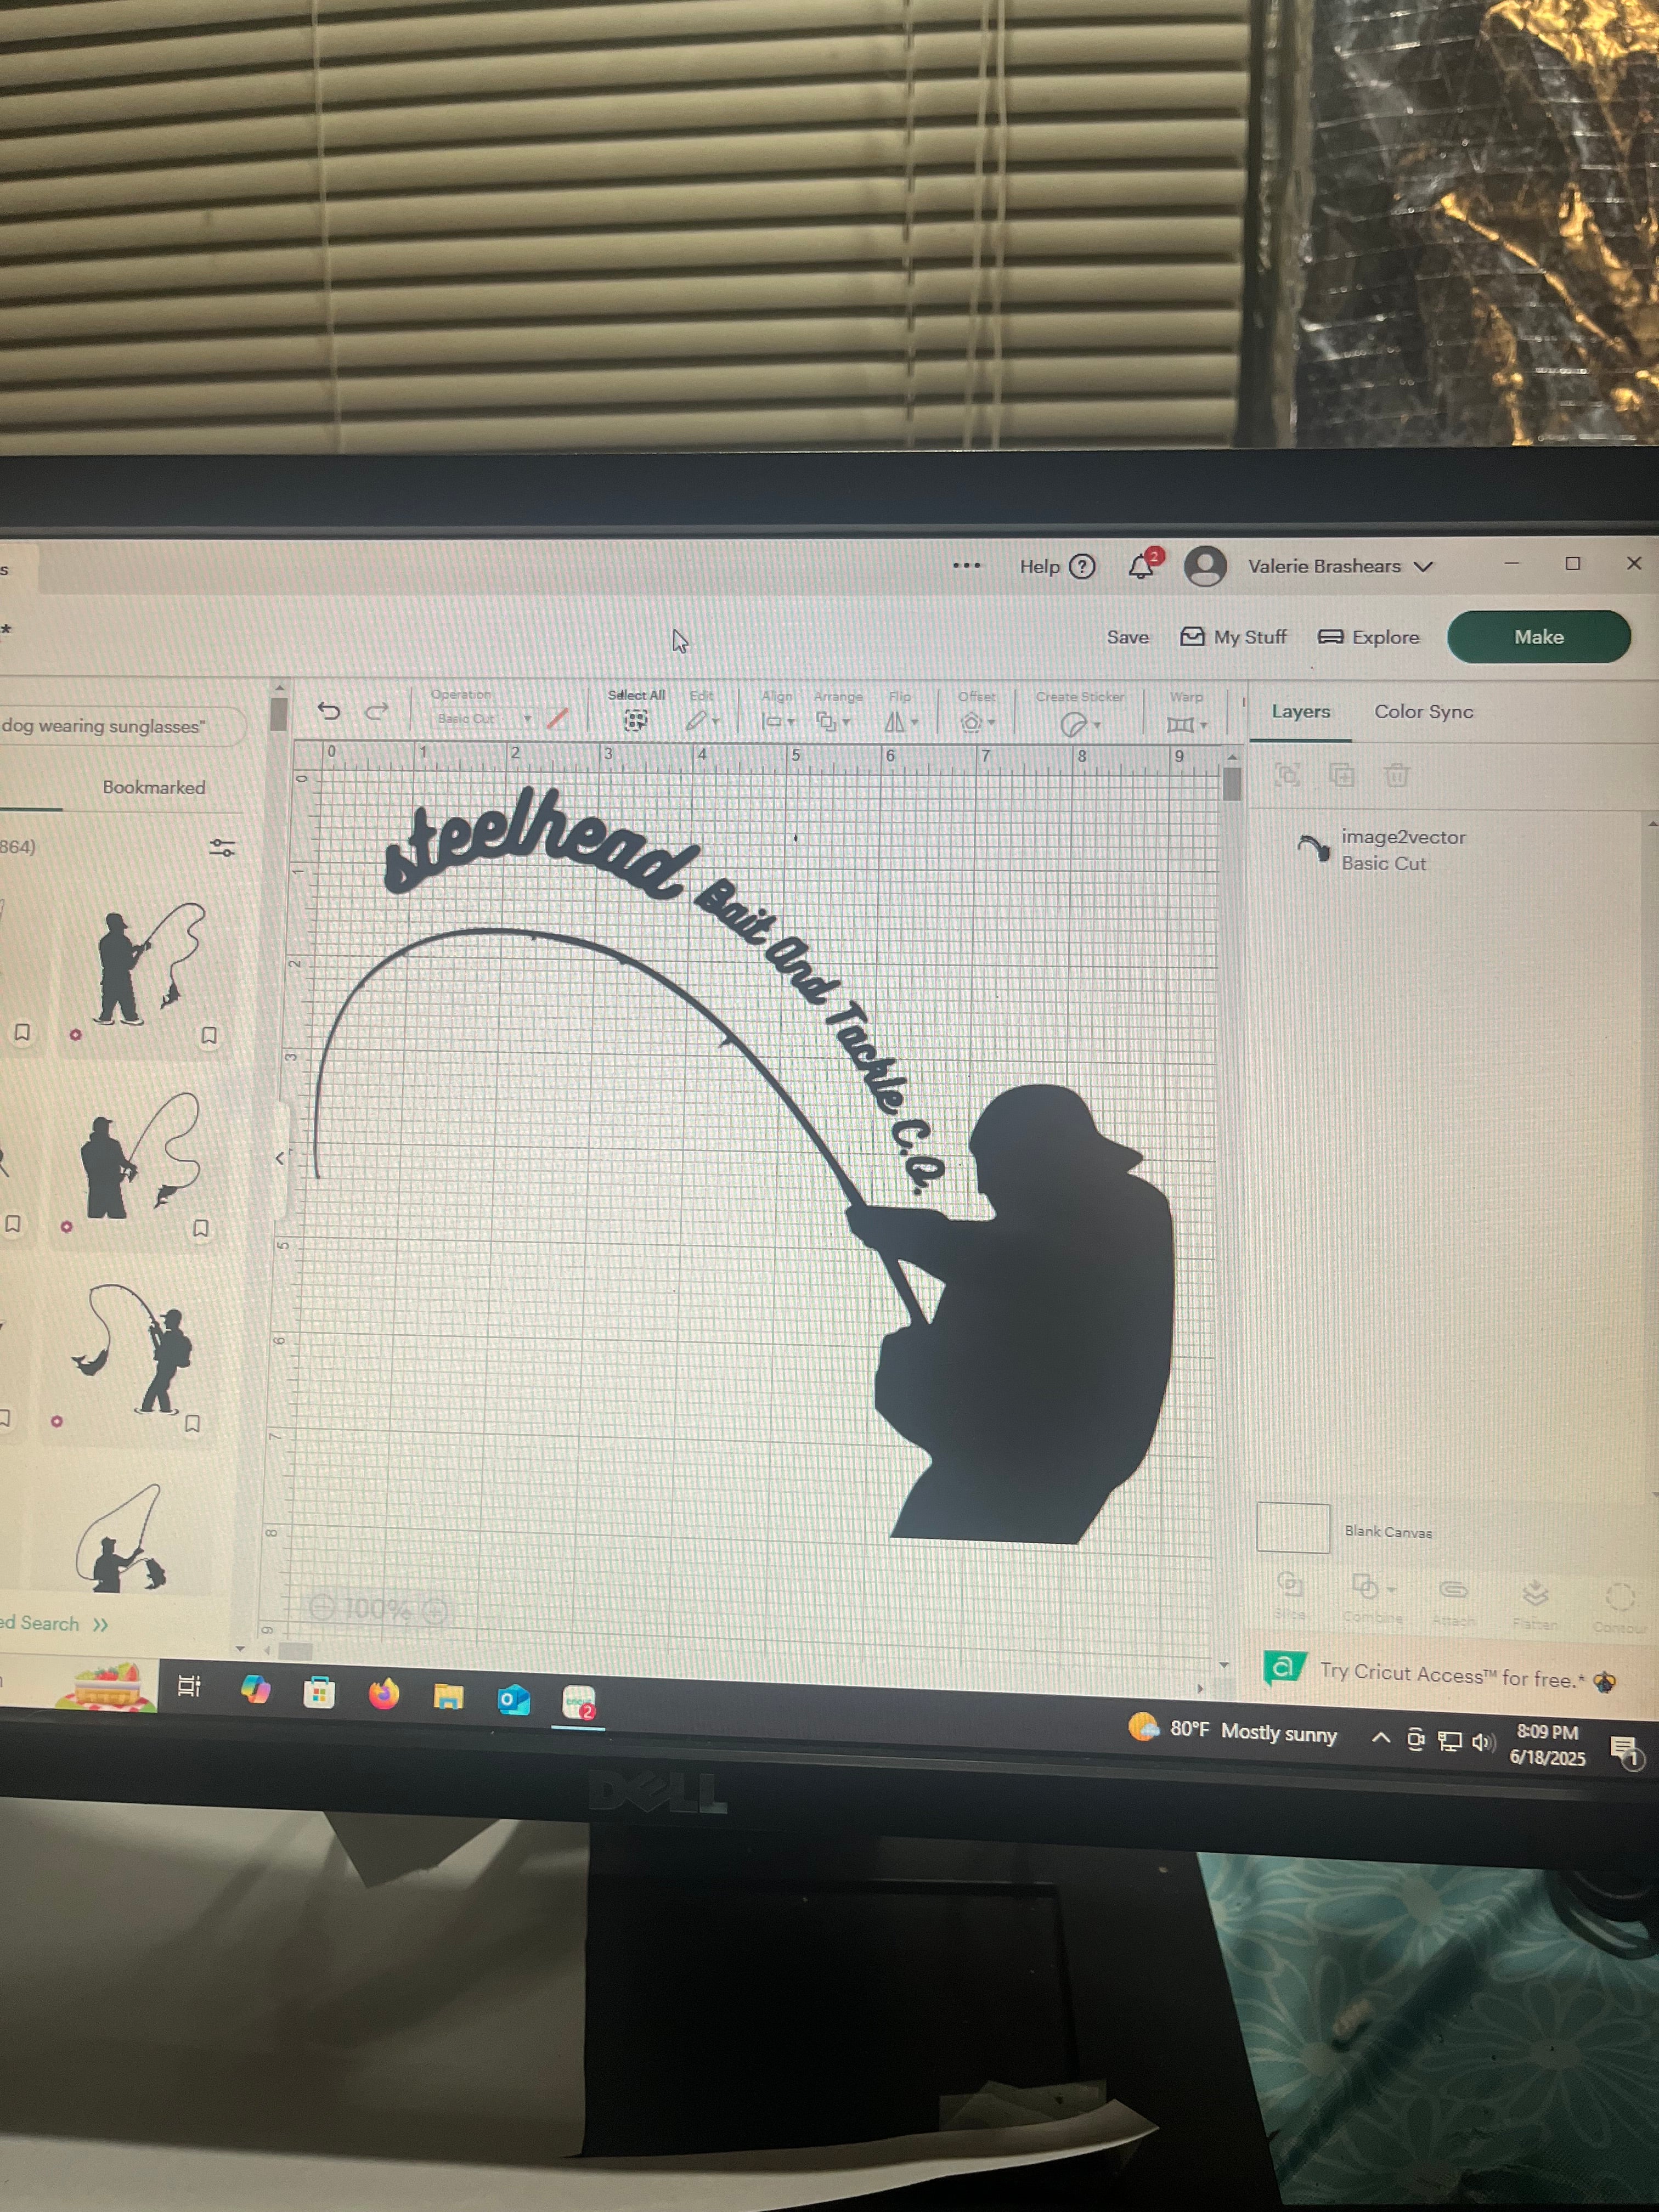Click the volume speaker tray icon
Screen dimensions: 1659x2212
coord(1483,1742)
